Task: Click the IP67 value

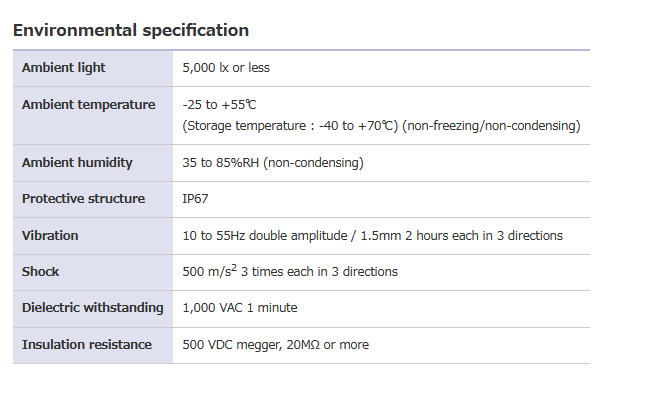Action: [x=195, y=199]
